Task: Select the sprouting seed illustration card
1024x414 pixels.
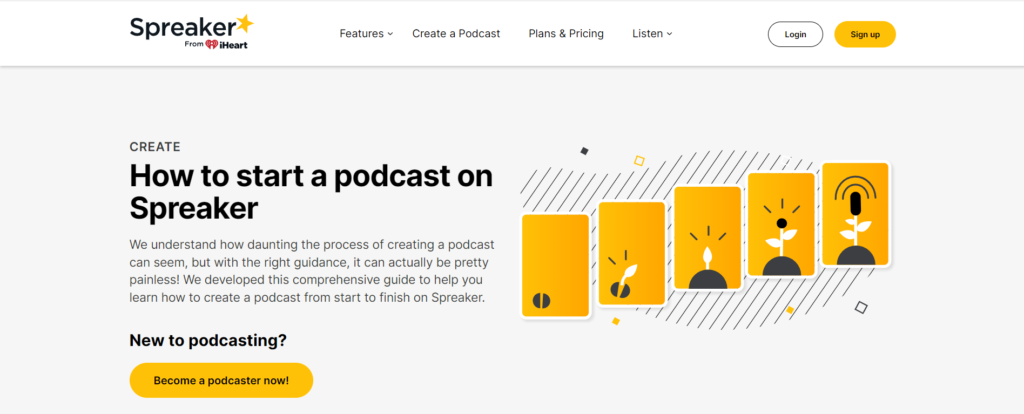Action: click(x=632, y=253)
